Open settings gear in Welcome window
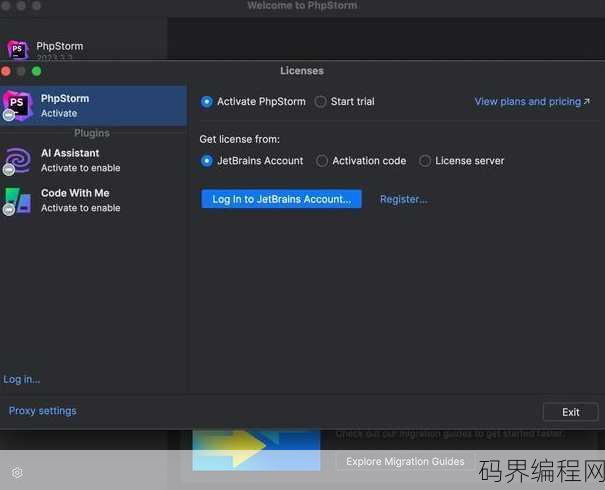605x490 pixels. click(x=17, y=473)
